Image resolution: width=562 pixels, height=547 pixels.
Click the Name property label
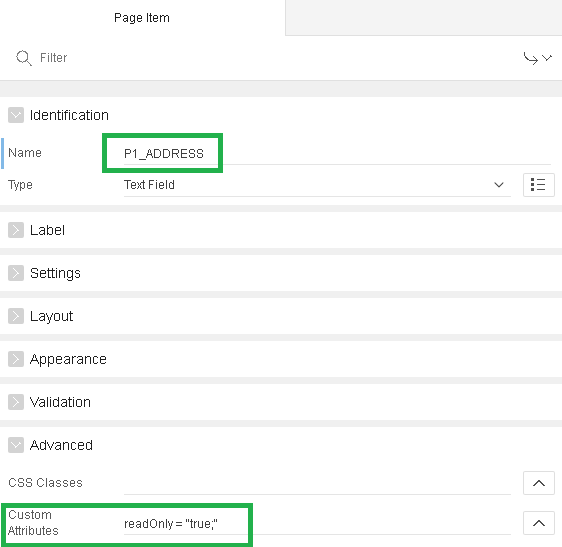(25, 153)
